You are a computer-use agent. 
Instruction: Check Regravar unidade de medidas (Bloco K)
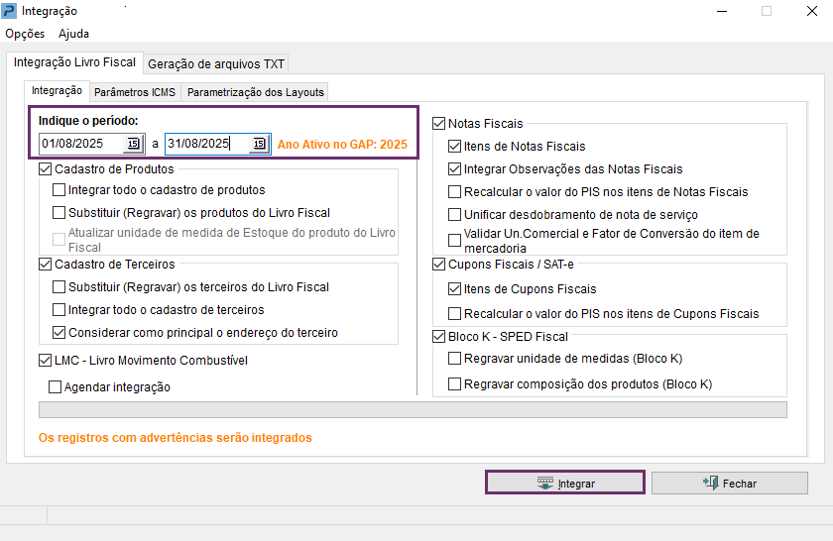pyautogui.click(x=456, y=358)
